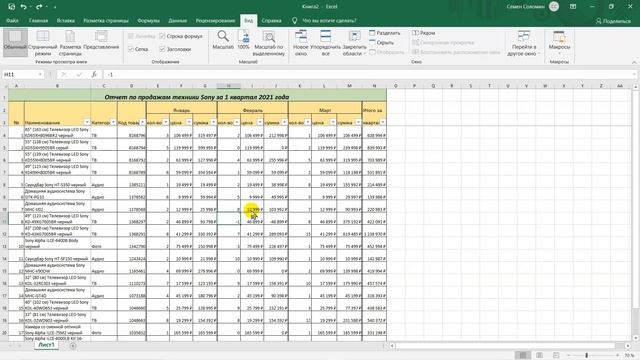Screen dimensions: 640x360
Task: Add a new sheet with plus button
Action: click(73, 346)
